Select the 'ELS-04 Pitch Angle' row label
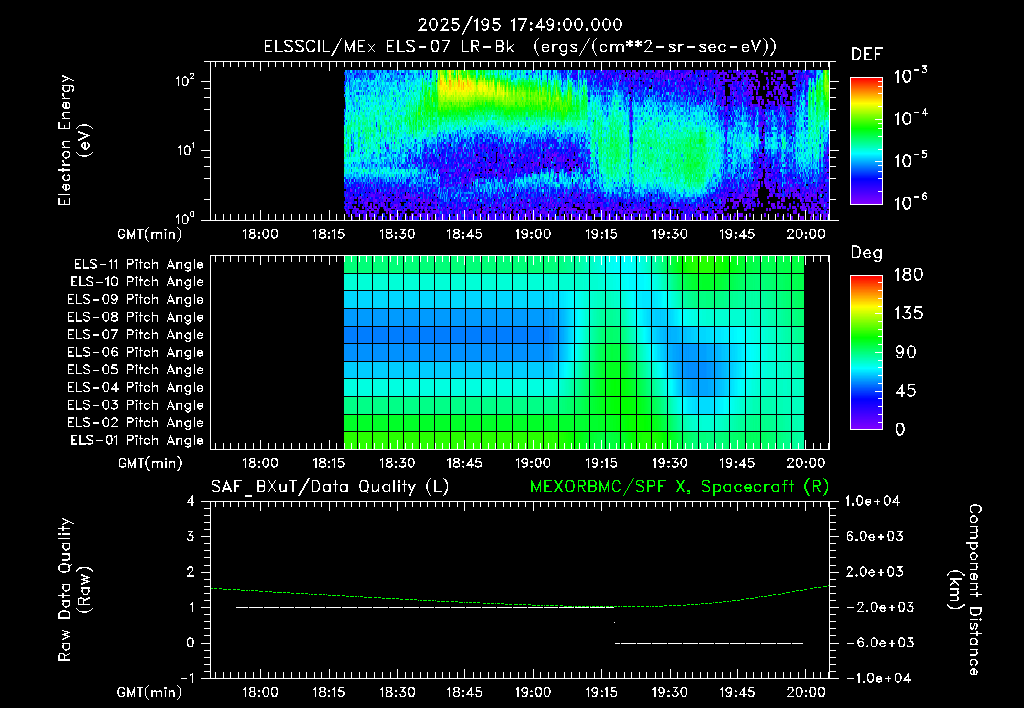This screenshot has height=708, width=1024. click(135, 388)
